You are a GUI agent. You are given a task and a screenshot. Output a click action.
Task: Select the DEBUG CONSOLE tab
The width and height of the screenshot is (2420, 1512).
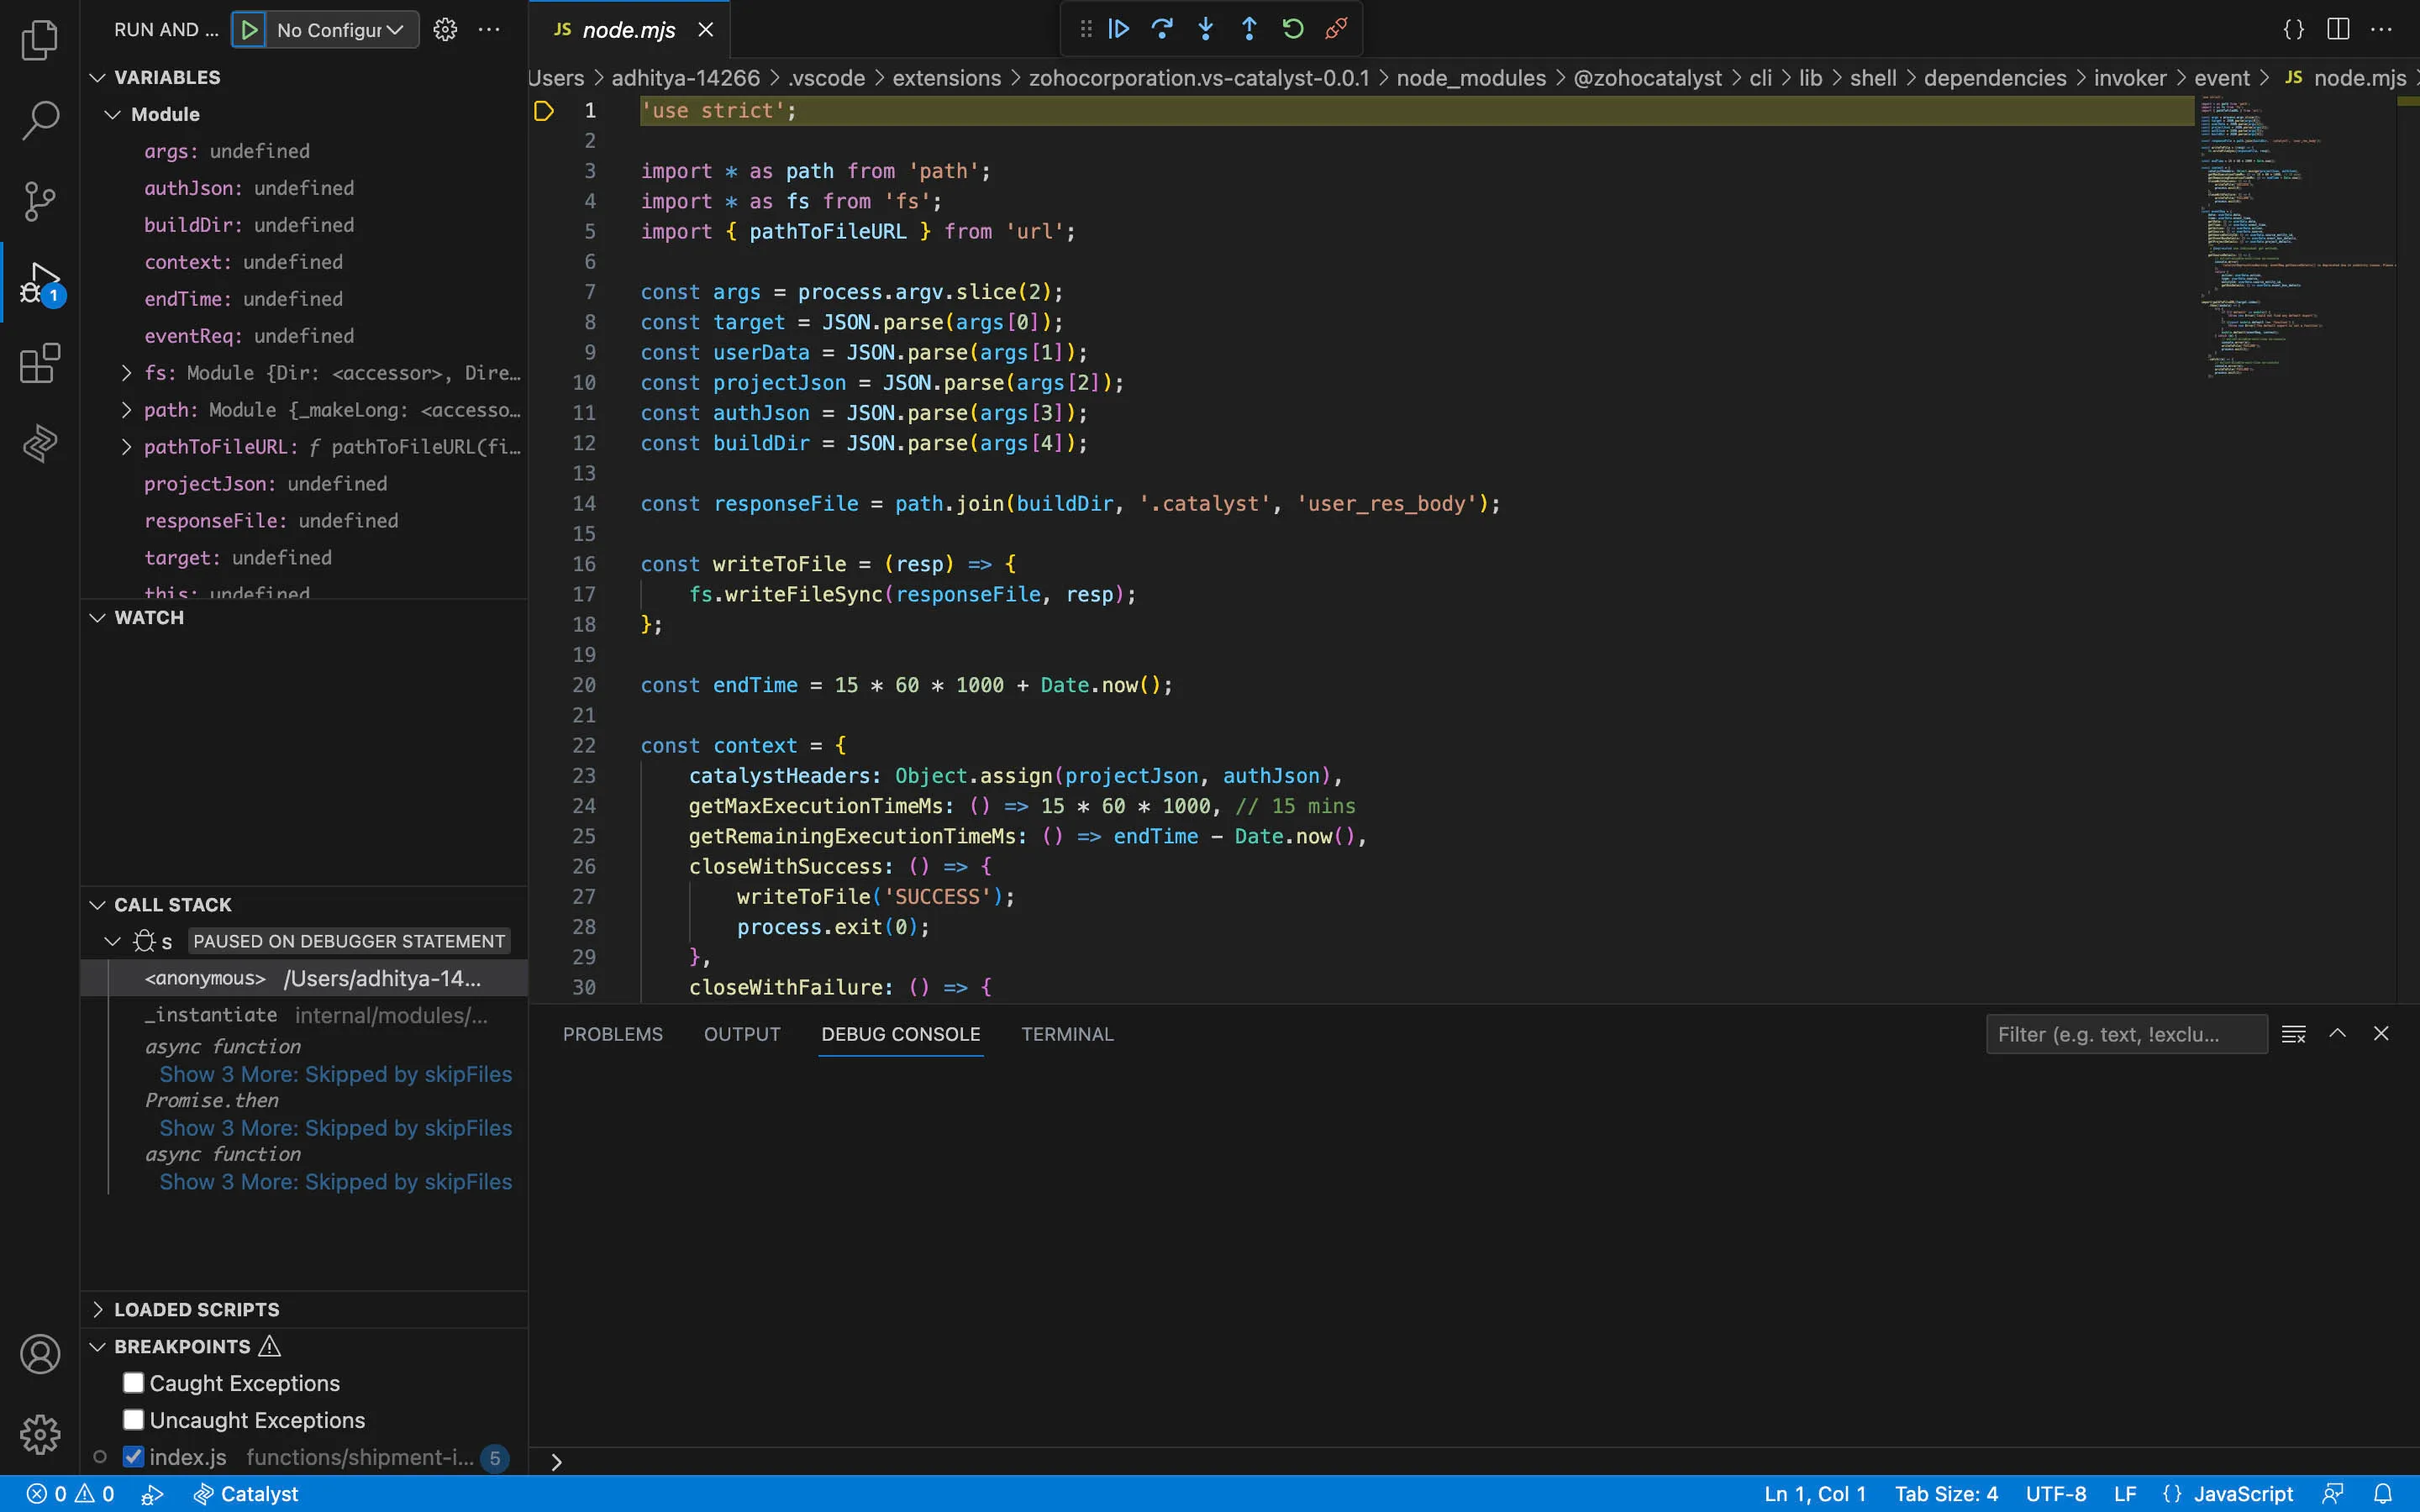[901, 1034]
